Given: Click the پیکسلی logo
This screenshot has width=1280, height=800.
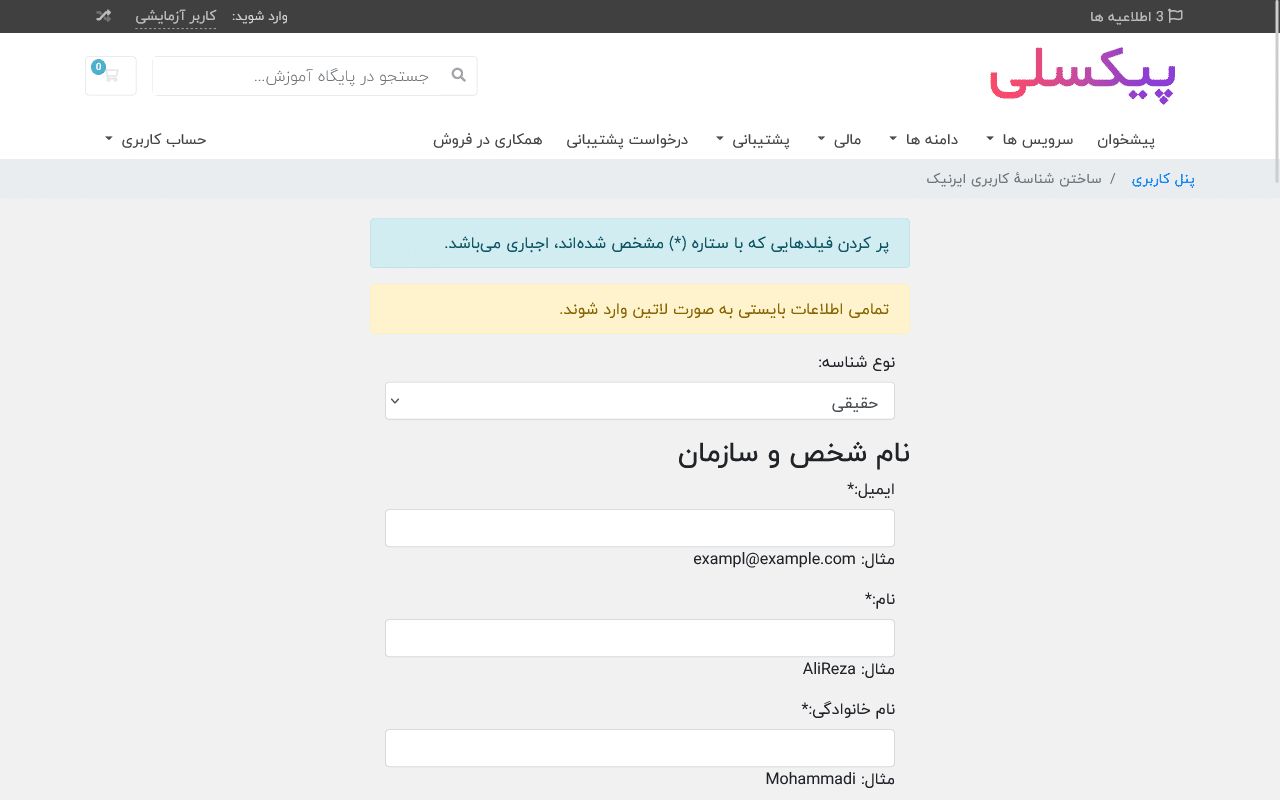Looking at the screenshot, I should [x=1083, y=75].
